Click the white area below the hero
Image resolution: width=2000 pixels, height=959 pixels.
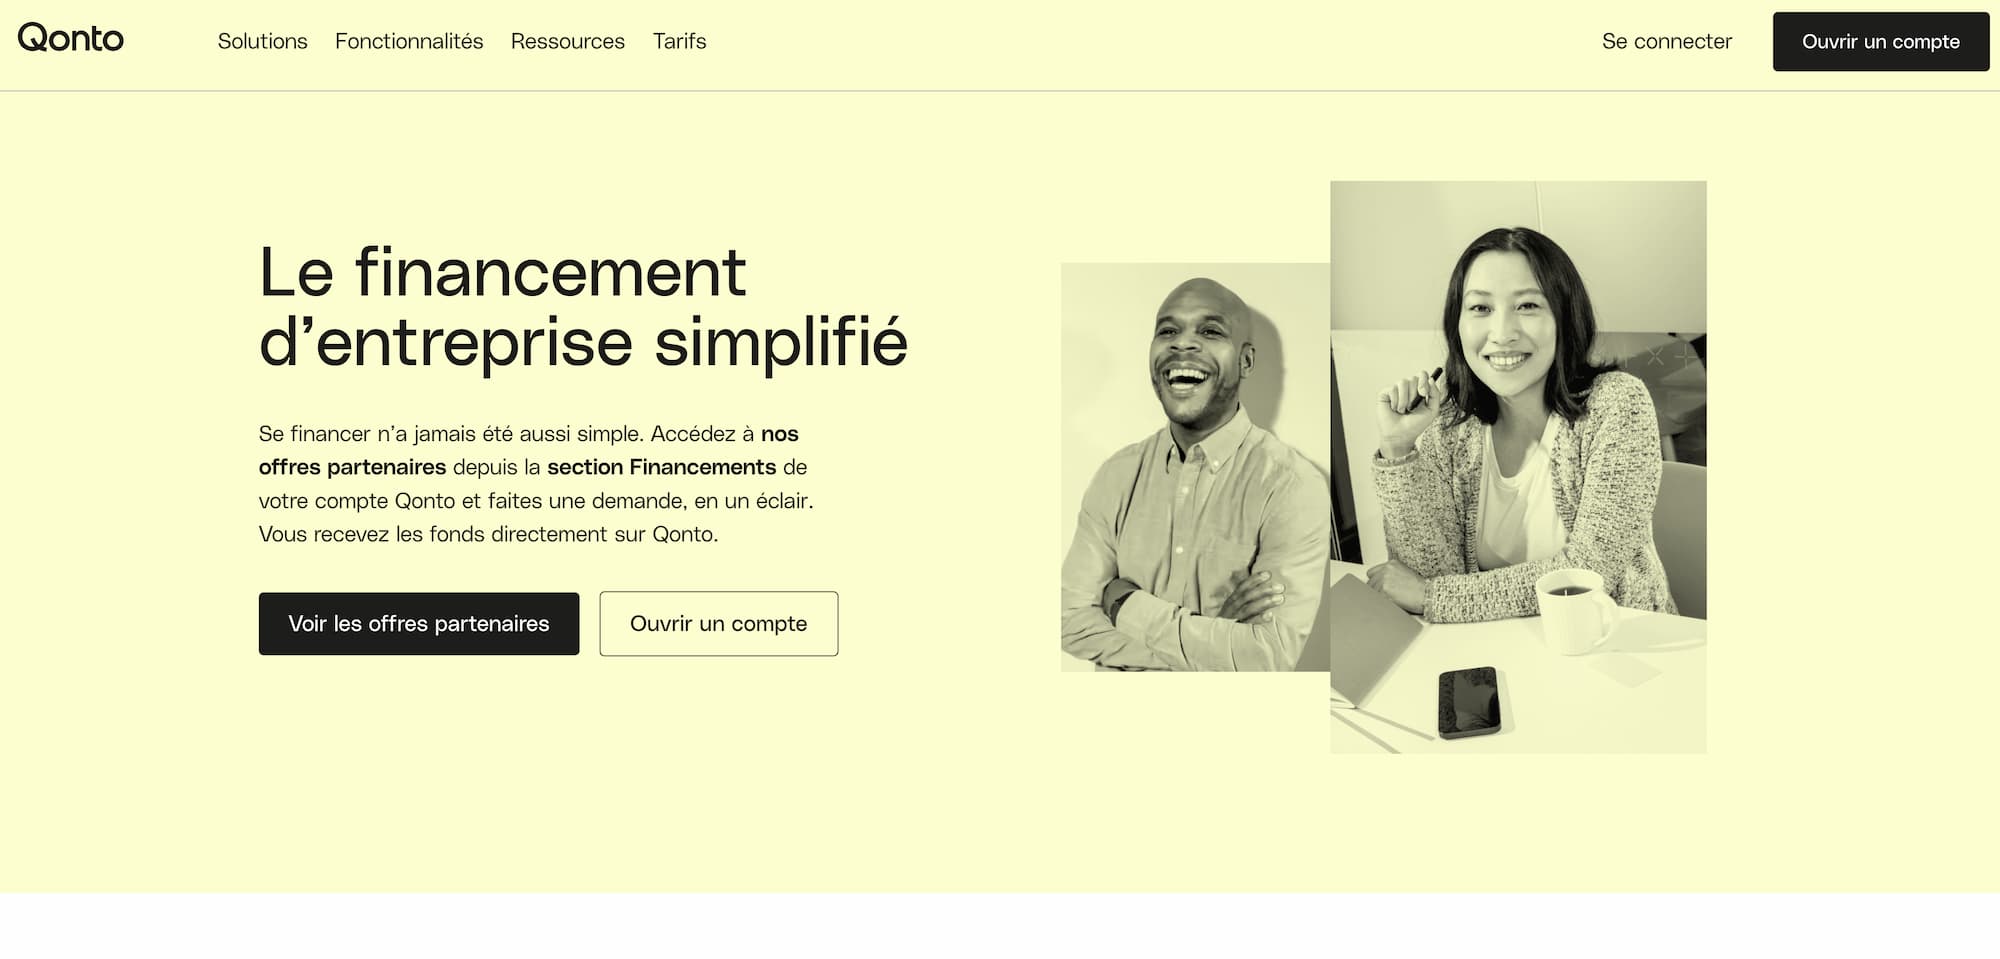(1000, 926)
